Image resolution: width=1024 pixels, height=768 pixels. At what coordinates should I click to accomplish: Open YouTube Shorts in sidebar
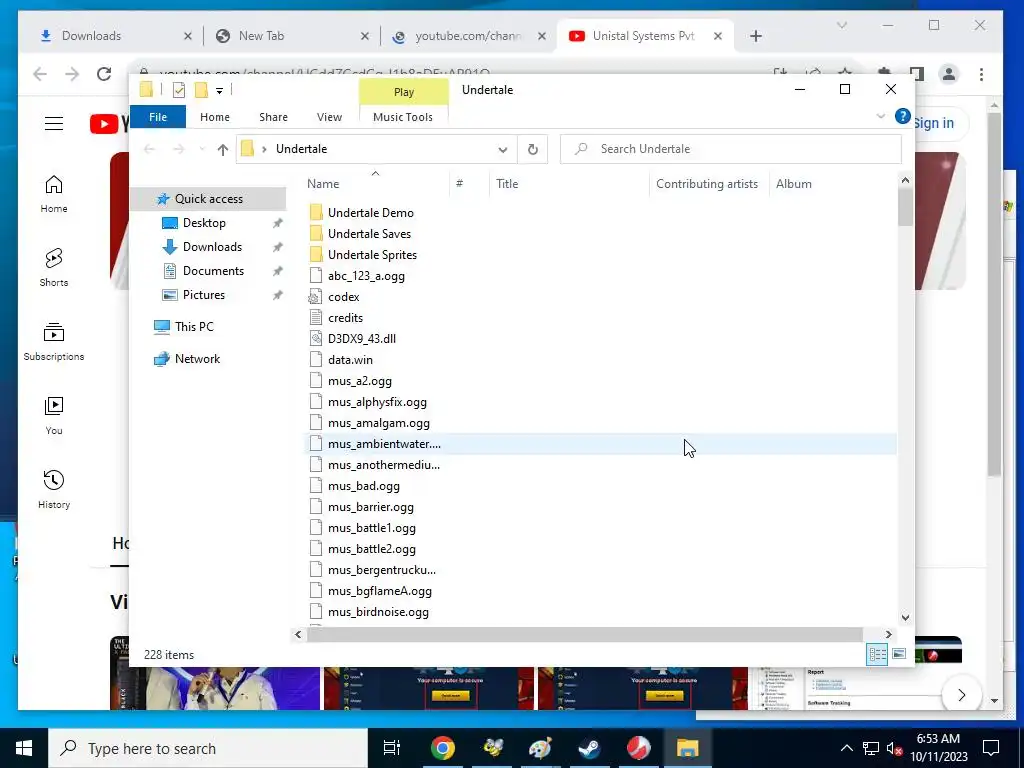pyautogui.click(x=54, y=267)
